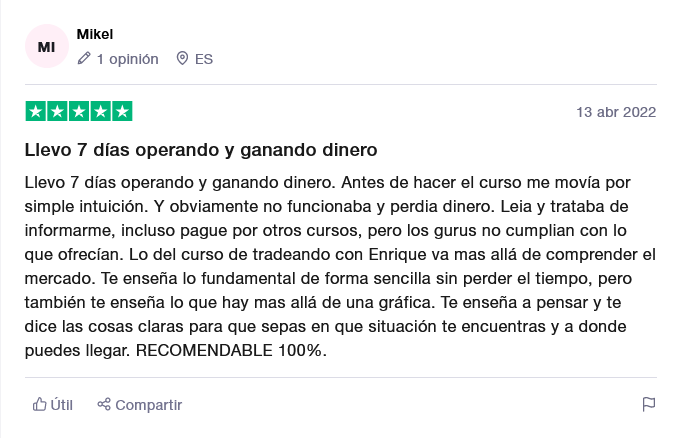Click the second green rating star
680x438 pixels.
coord(57,111)
